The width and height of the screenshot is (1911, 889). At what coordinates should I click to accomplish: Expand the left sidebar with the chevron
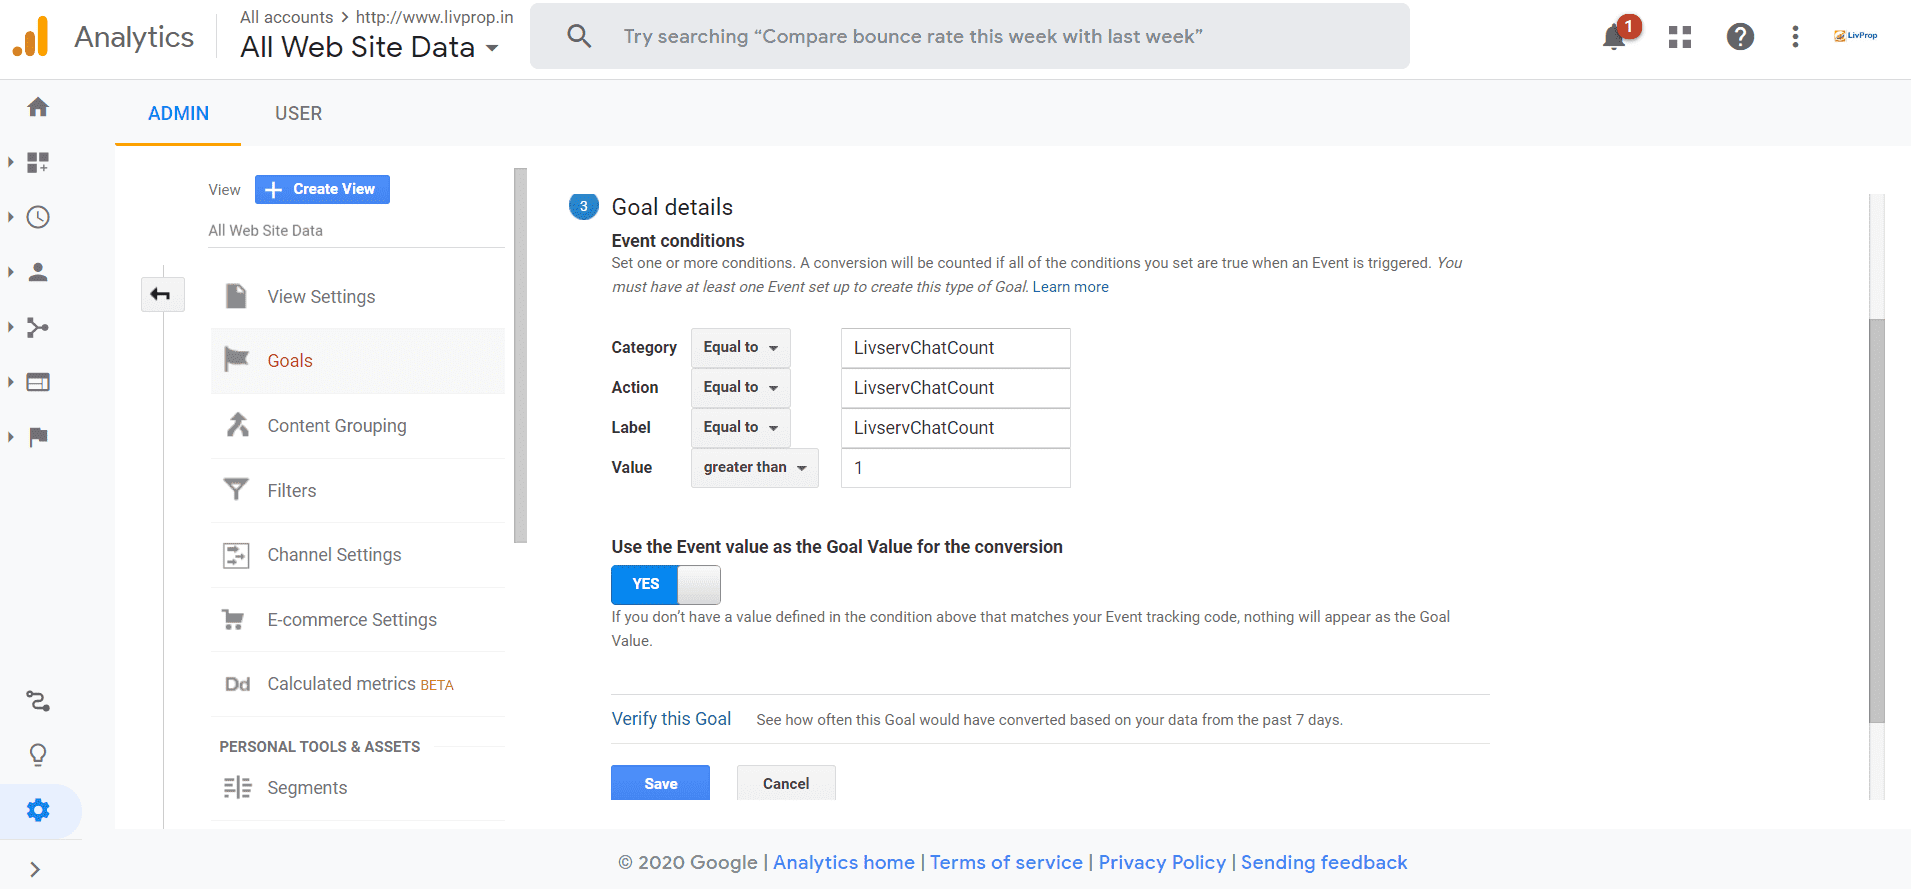[x=35, y=869]
